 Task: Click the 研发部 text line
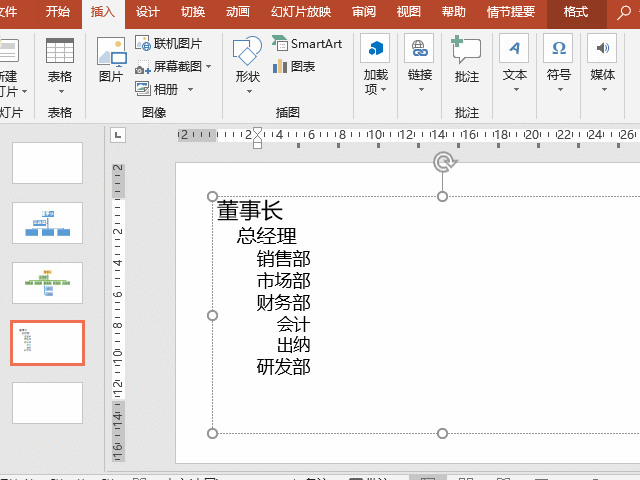pos(284,367)
